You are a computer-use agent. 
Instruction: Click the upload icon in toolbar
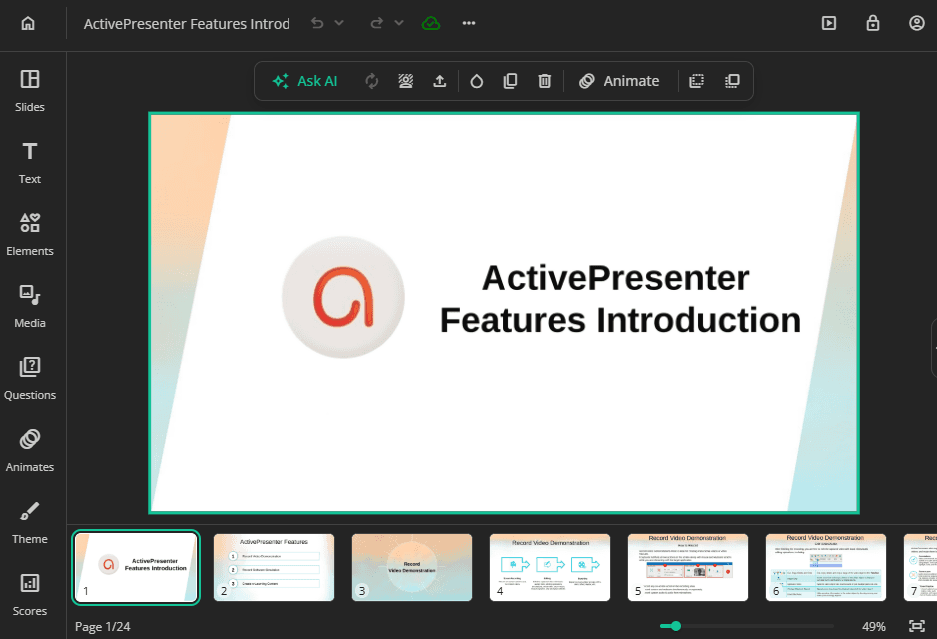pos(440,81)
